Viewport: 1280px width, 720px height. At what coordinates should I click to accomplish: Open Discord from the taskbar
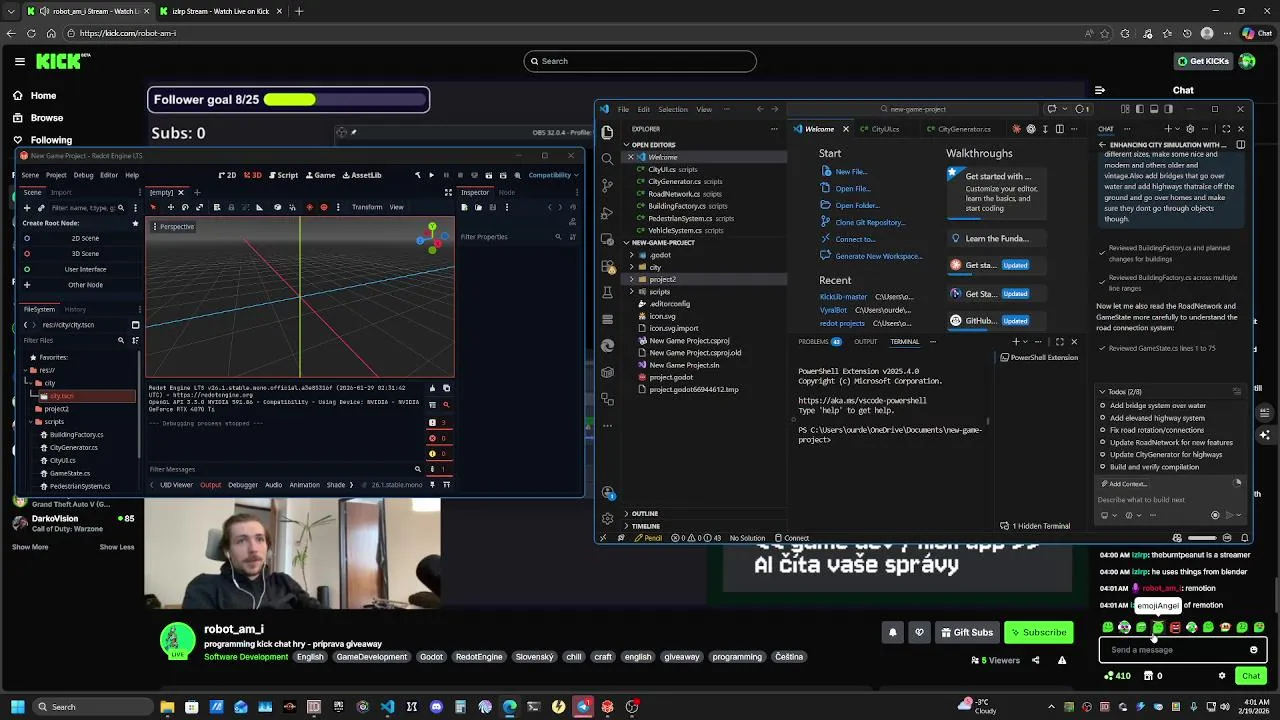(436, 707)
